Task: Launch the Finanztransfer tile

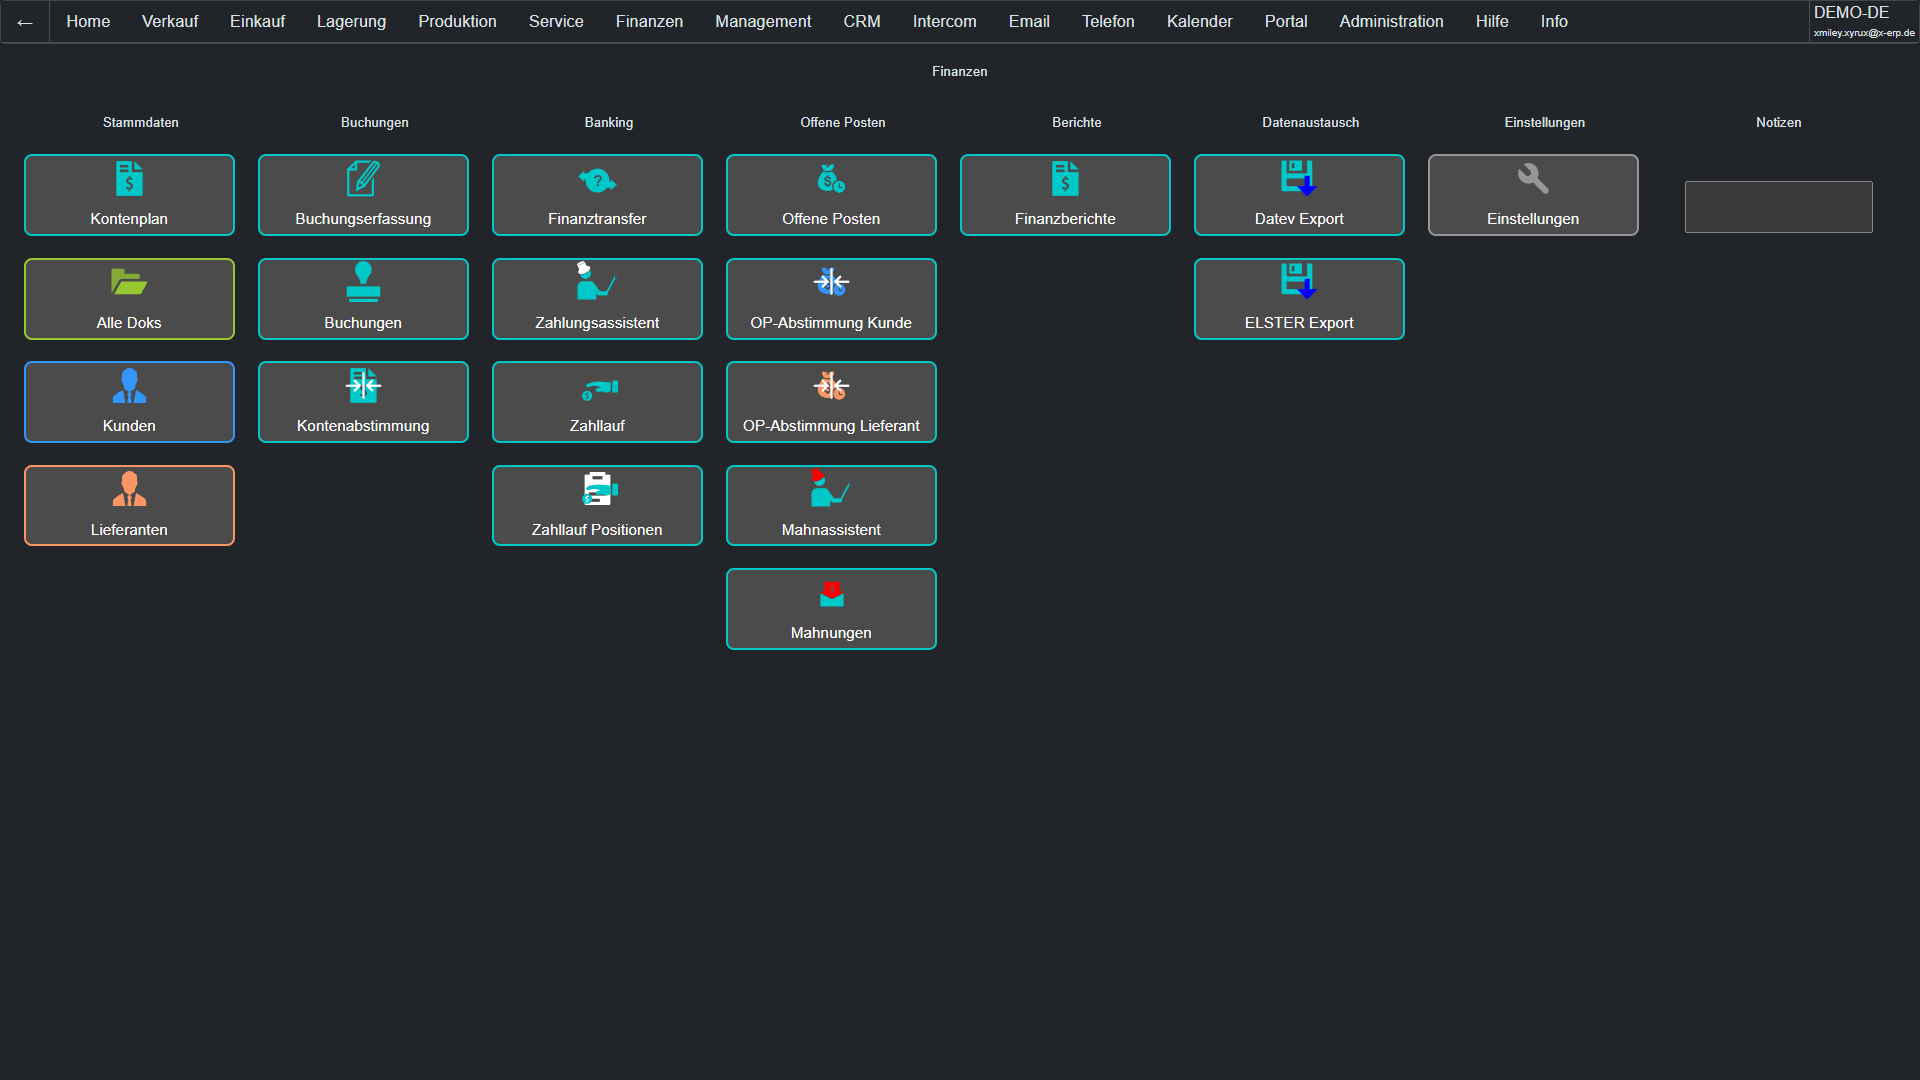Action: (x=597, y=195)
